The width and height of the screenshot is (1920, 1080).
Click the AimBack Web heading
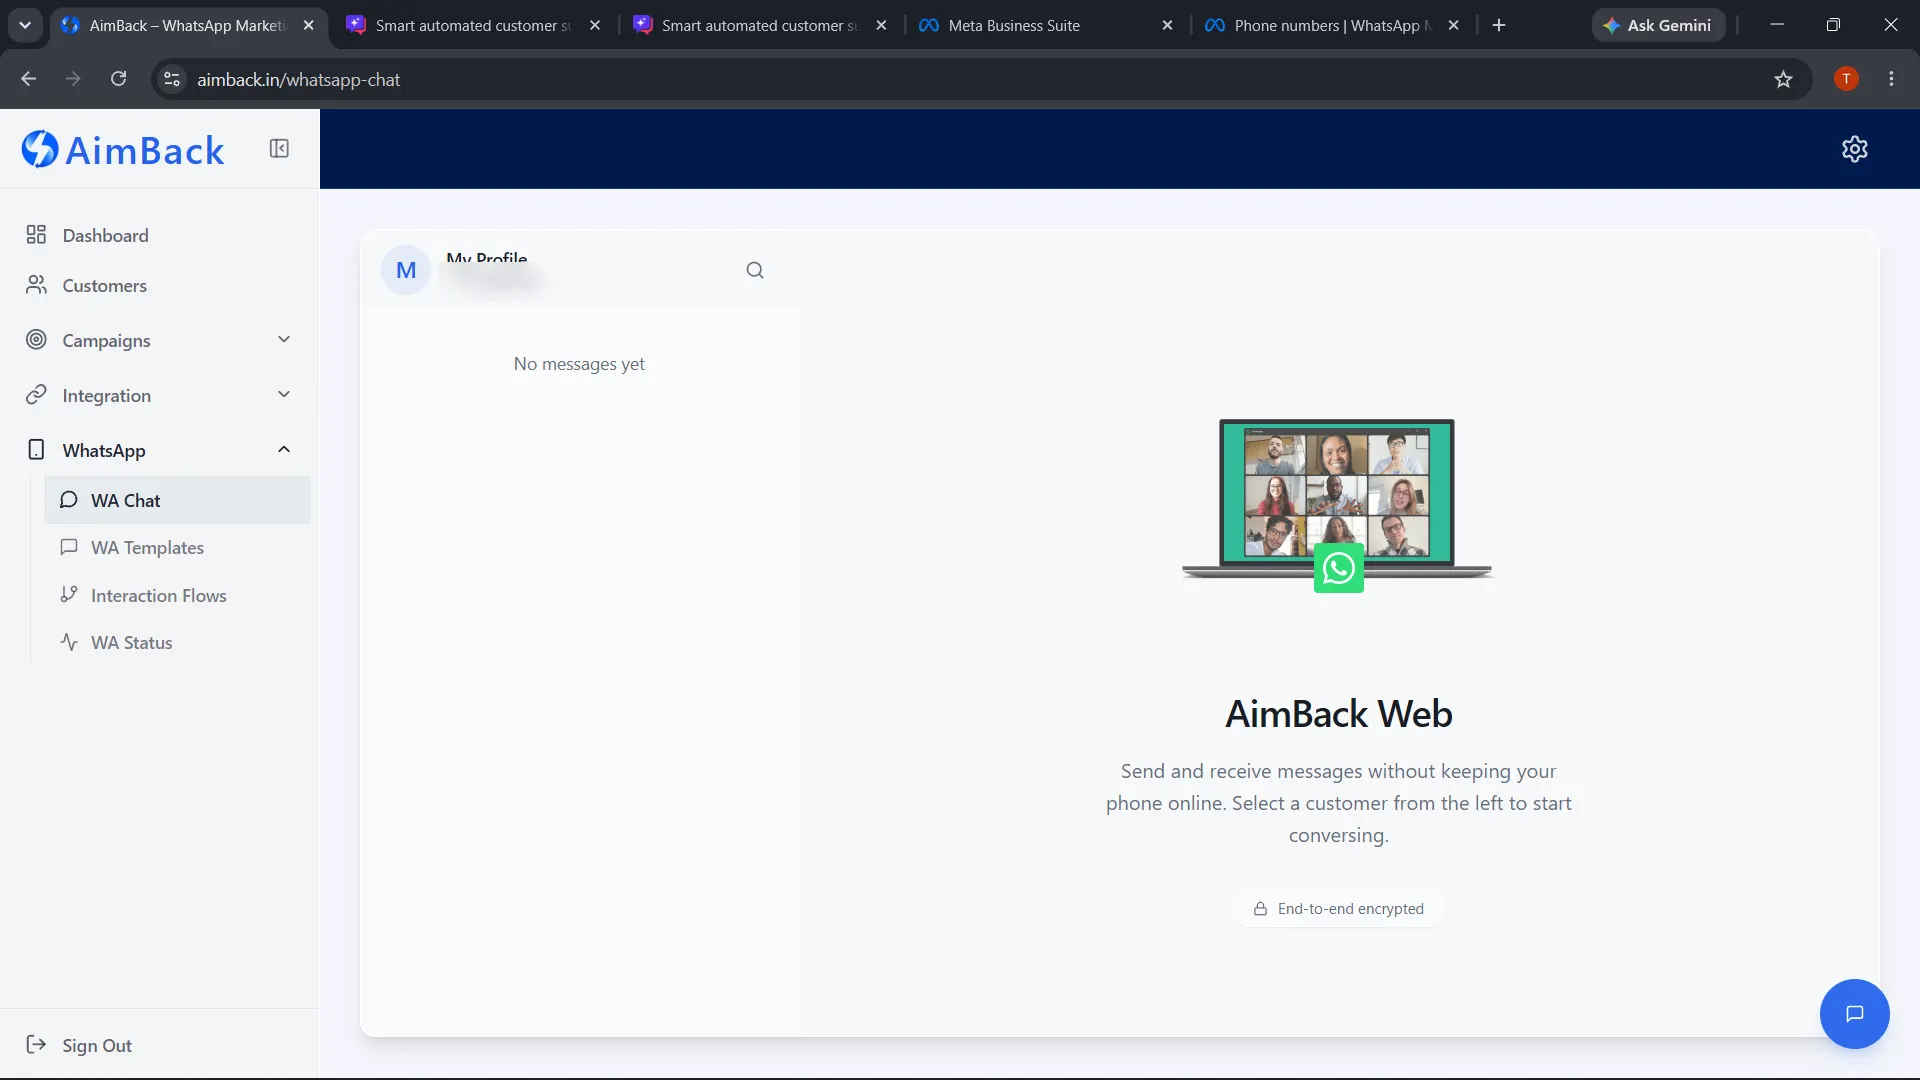tap(1338, 714)
